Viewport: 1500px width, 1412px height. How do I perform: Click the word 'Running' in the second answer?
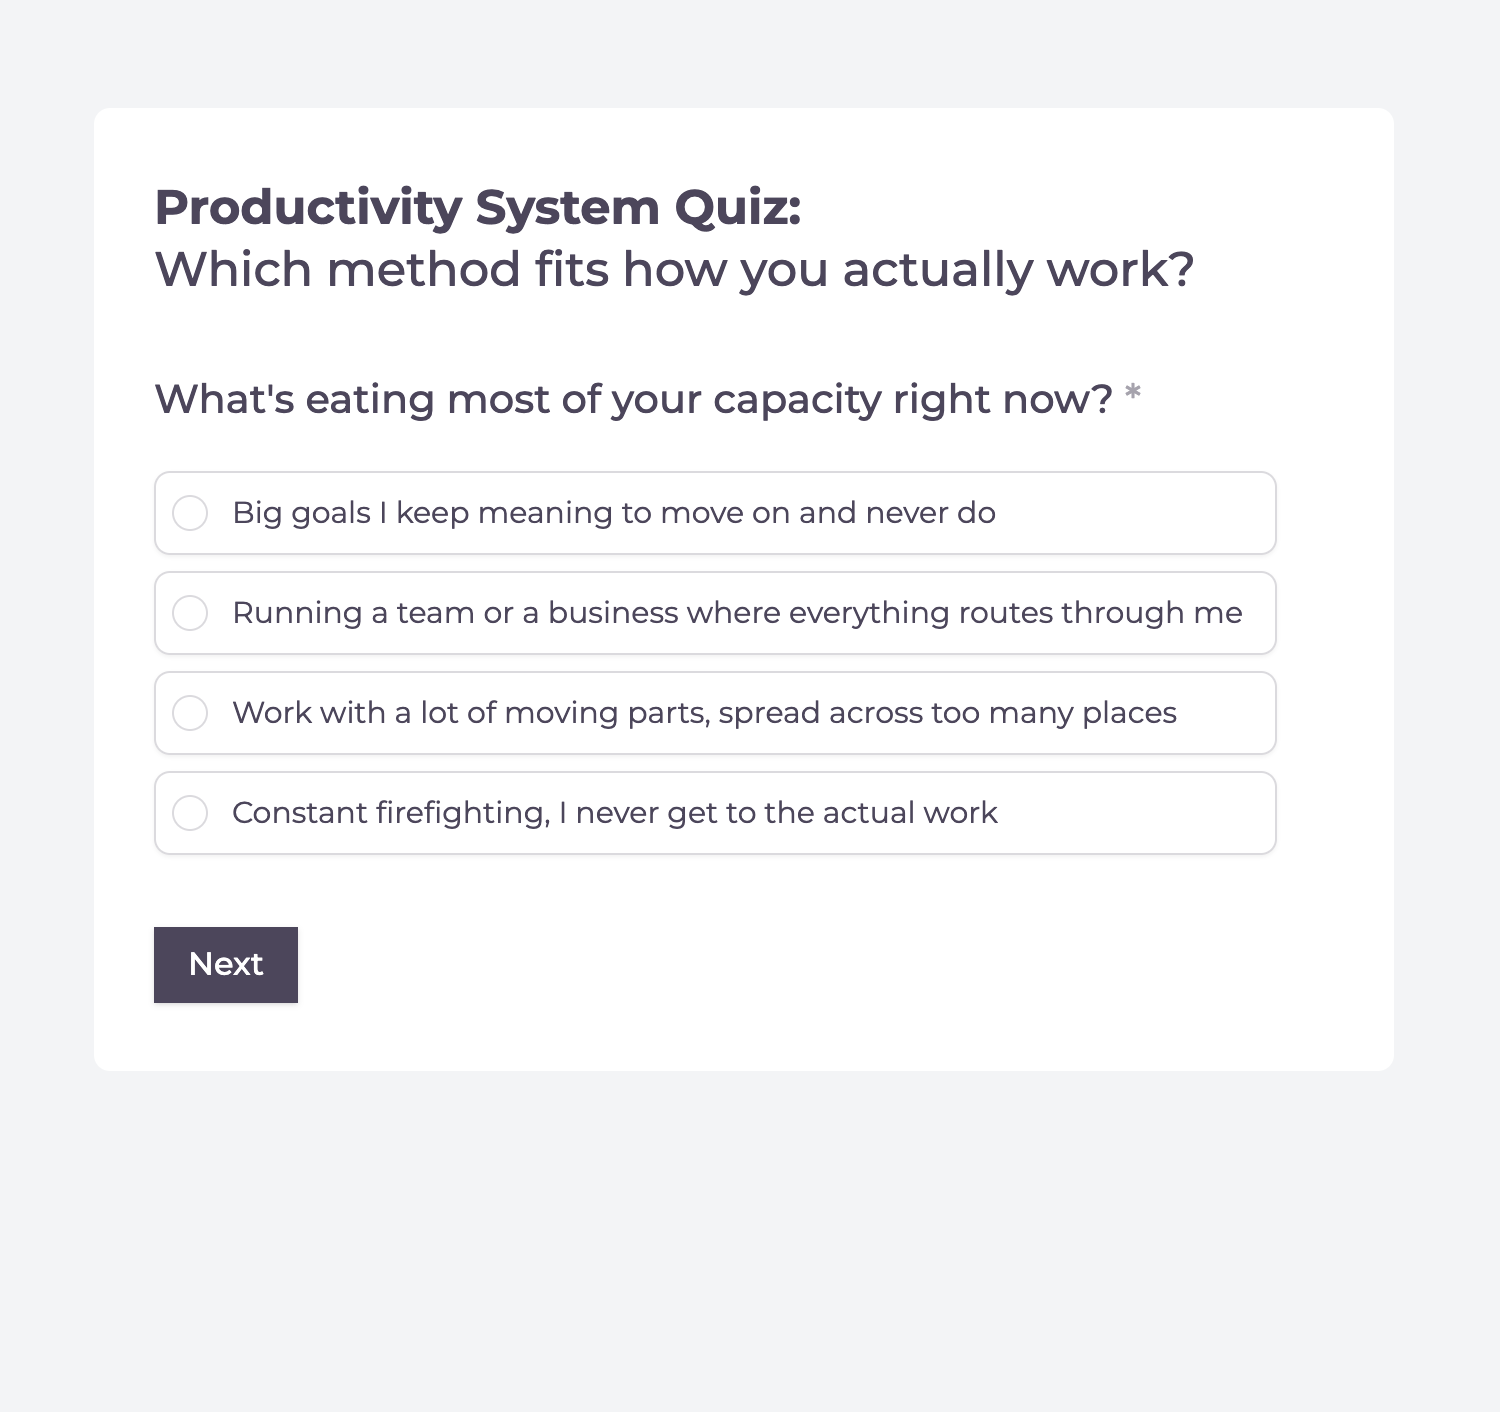point(297,613)
